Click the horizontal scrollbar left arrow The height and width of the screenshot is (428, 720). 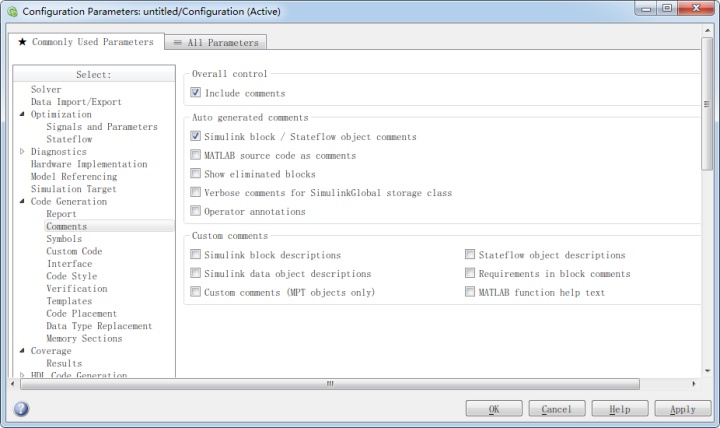[x=12, y=383]
